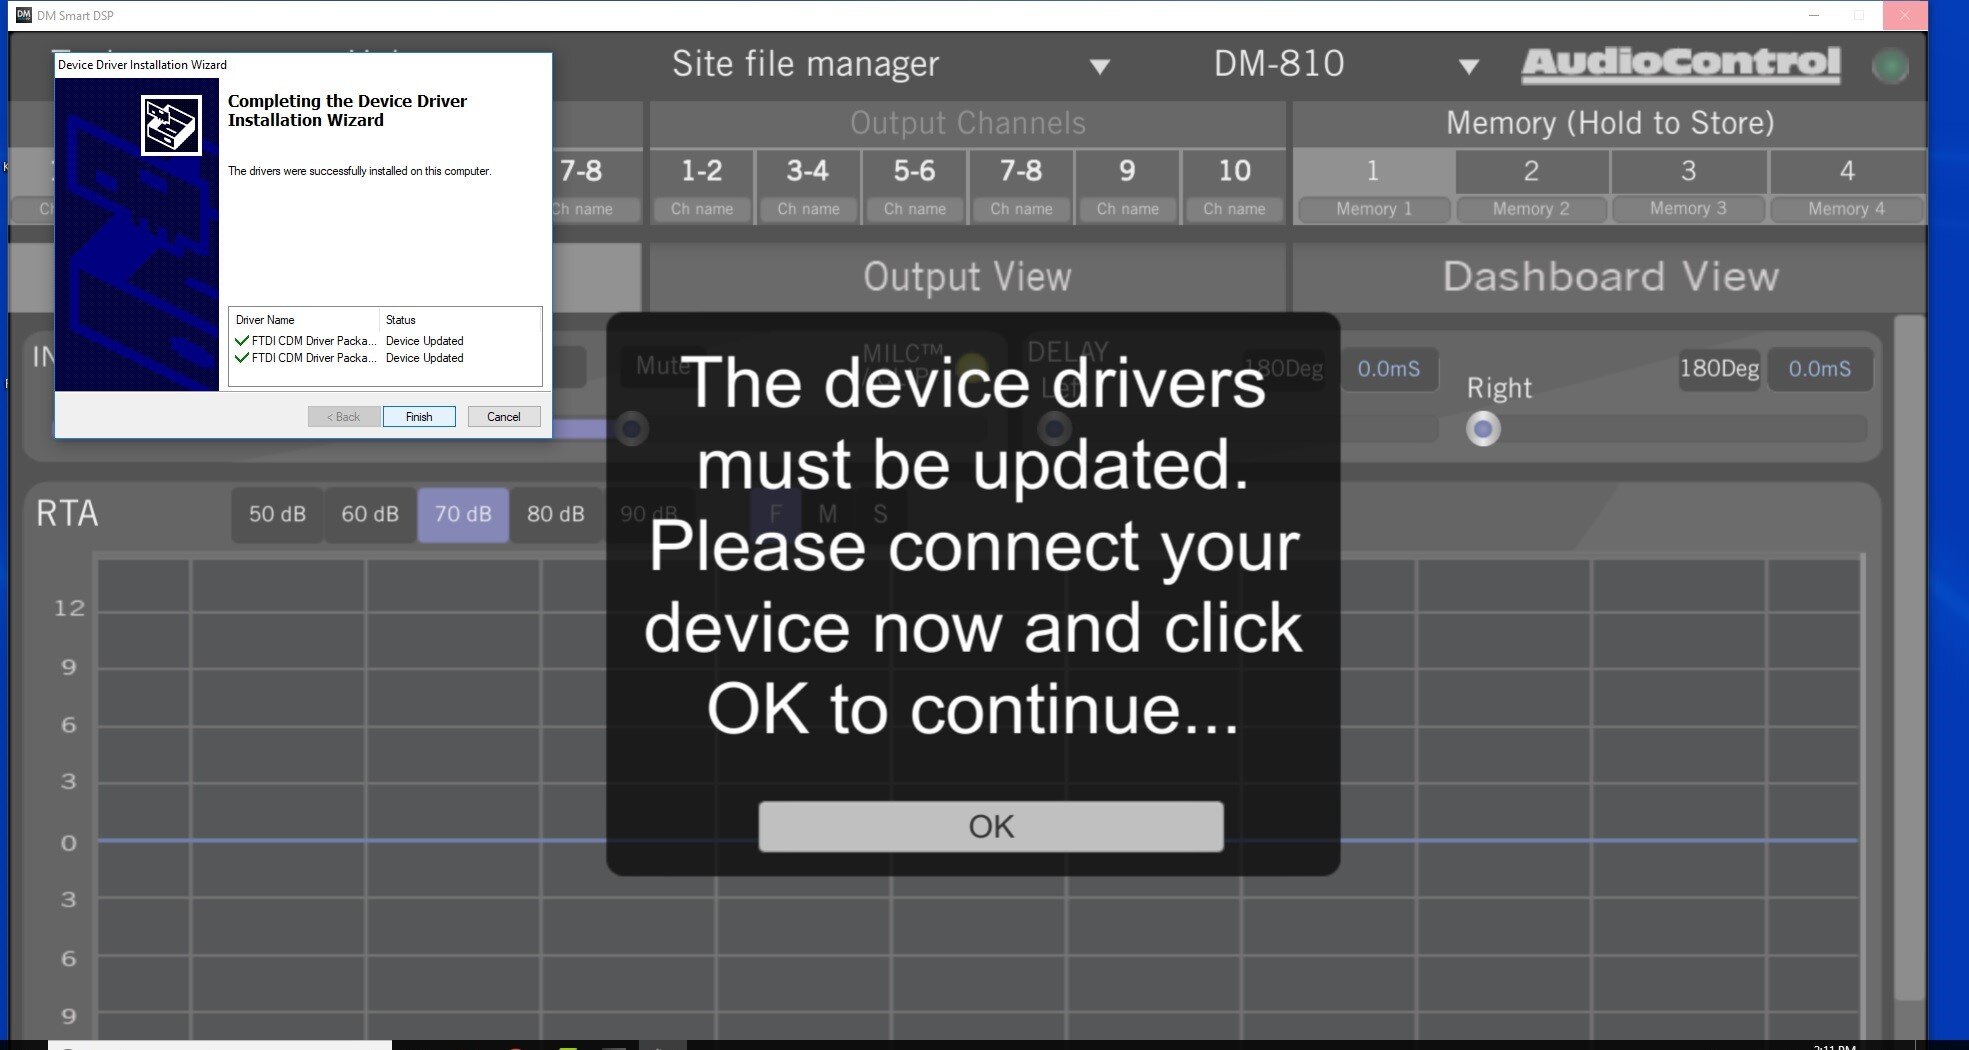The width and height of the screenshot is (1969, 1050).
Task: Minimize the DM Smart DSP window
Action: pos(1814,15)
